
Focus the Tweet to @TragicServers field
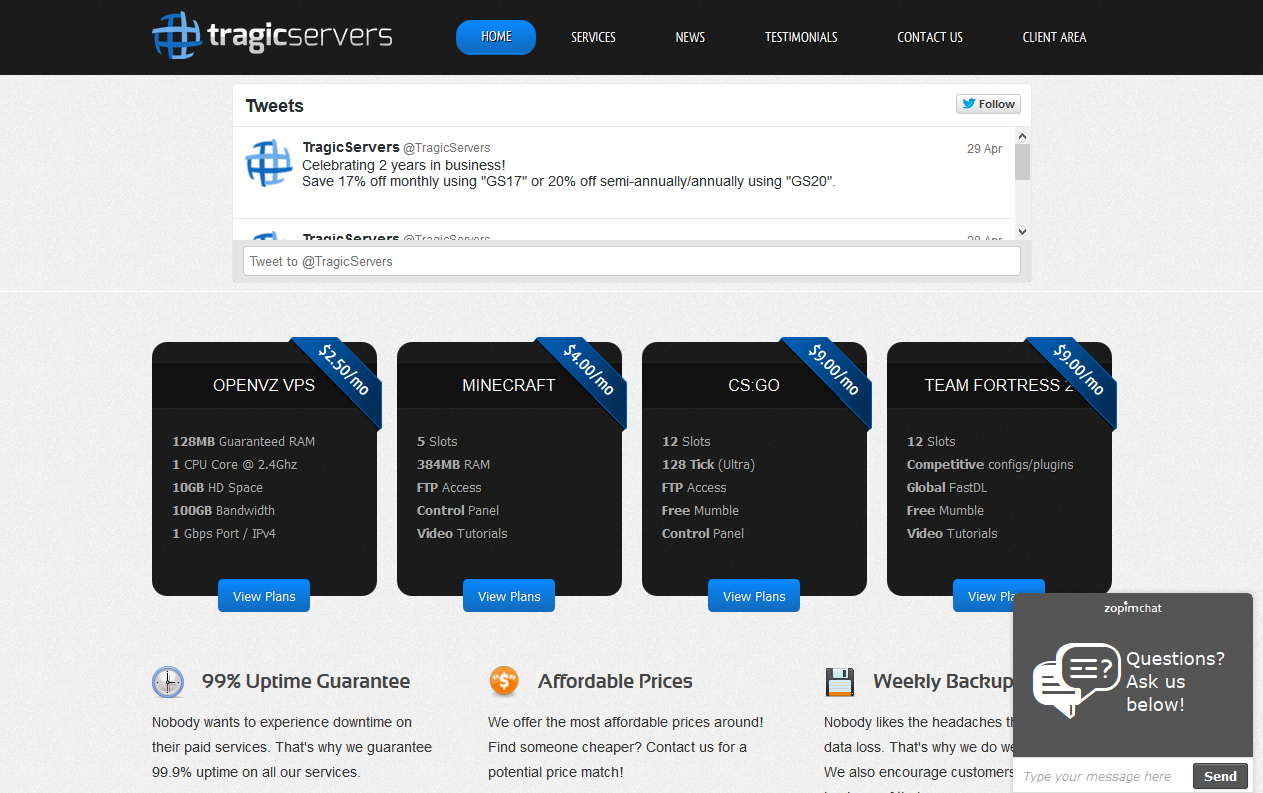(x=632, y=261)
